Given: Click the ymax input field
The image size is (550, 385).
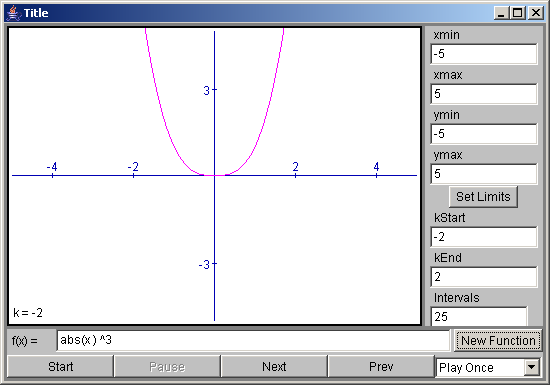Looking at the screenshot, I should 484,174.
